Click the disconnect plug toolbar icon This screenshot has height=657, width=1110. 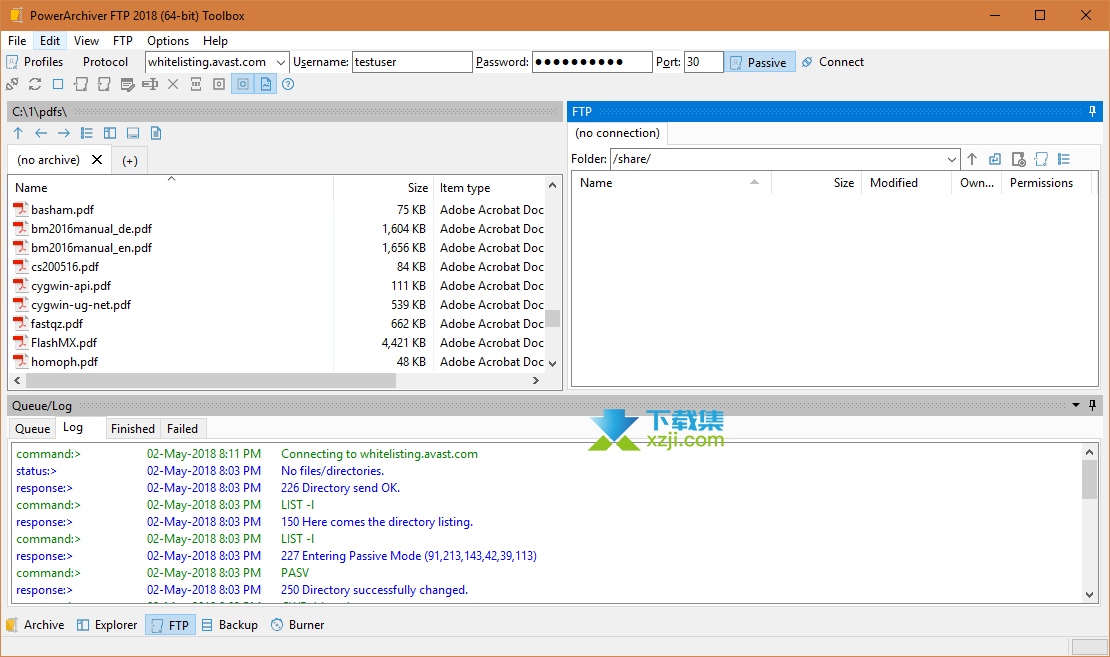point(12,84)
